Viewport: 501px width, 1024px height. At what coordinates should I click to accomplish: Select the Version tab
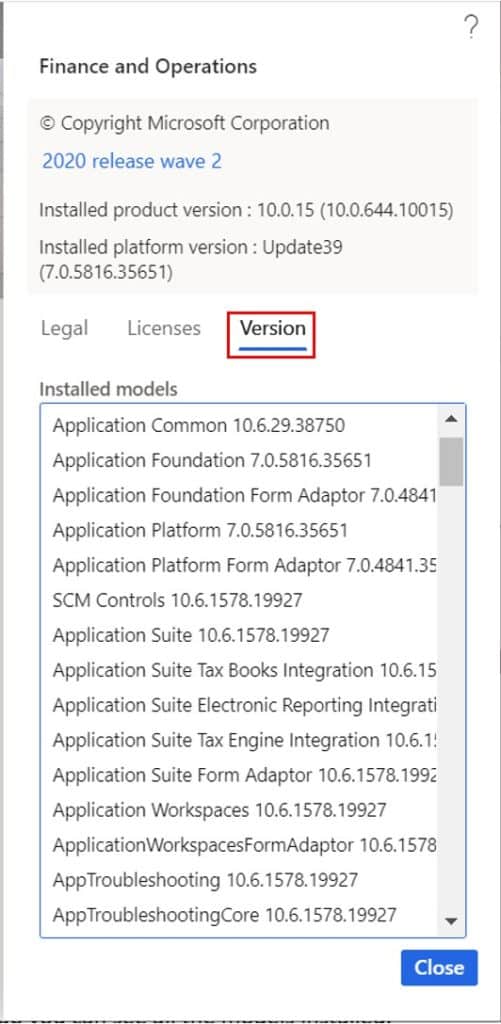pyautogui.click(x=272, y=328)
